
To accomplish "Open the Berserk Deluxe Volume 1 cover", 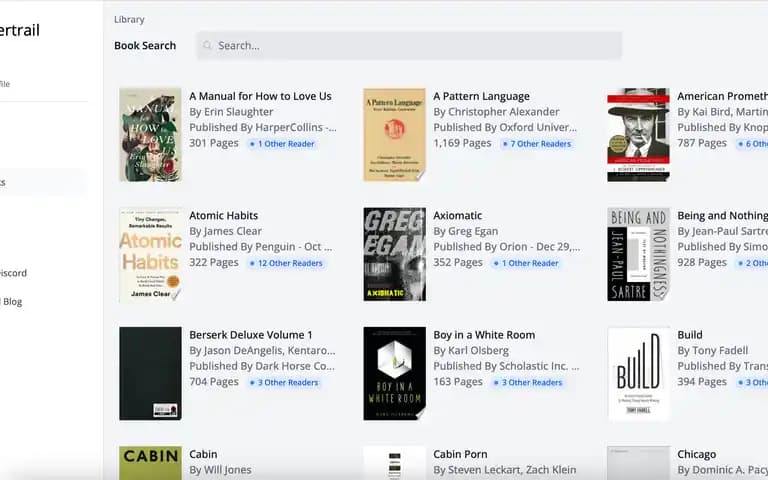I will (x=150, y=374).
